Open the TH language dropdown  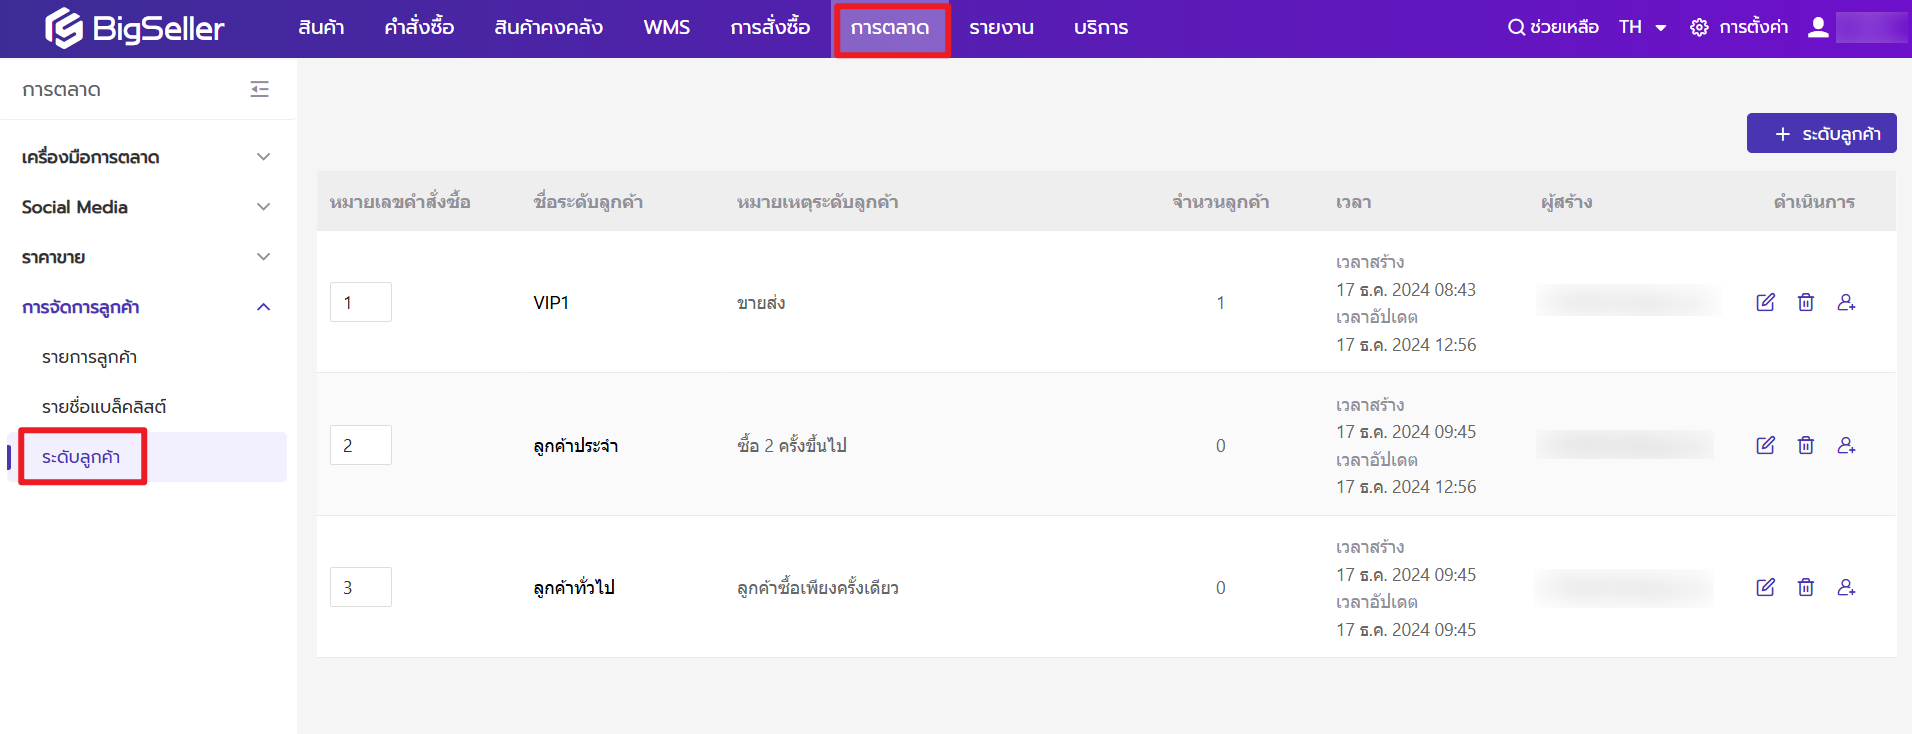pos(1642,27)
